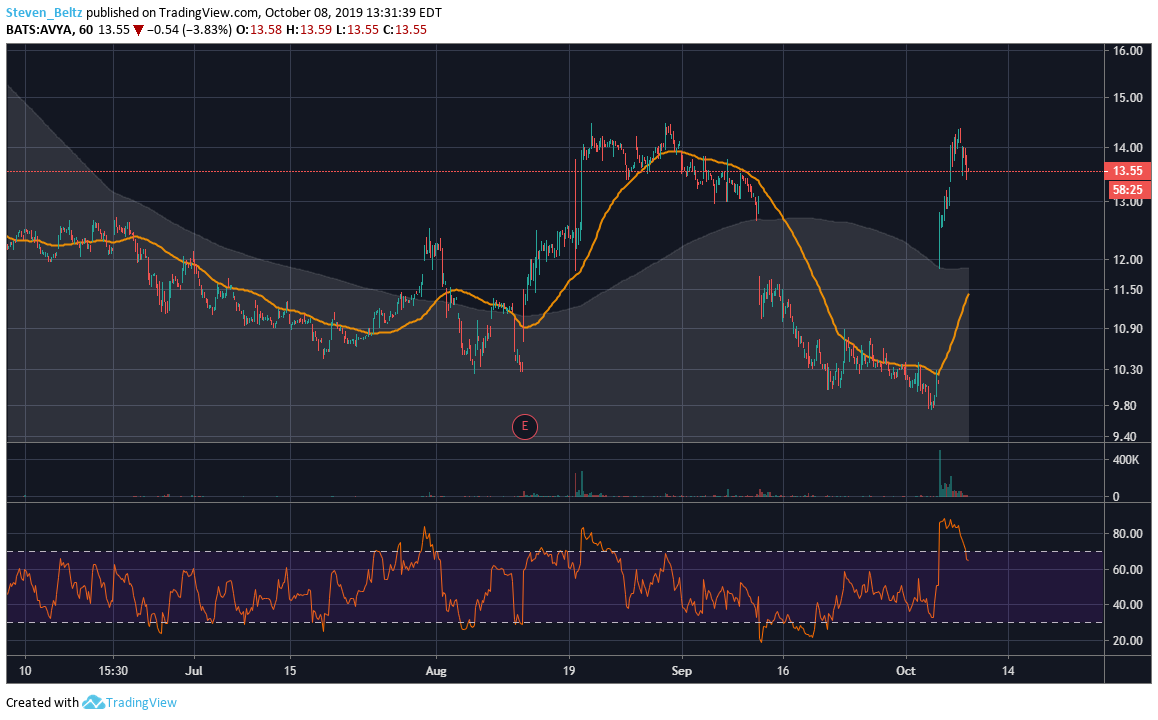The width and height of the screenshot is (1158, 720).
Task: Click the 80.00 RSI axis label
Action: [x=1128, y=533]
